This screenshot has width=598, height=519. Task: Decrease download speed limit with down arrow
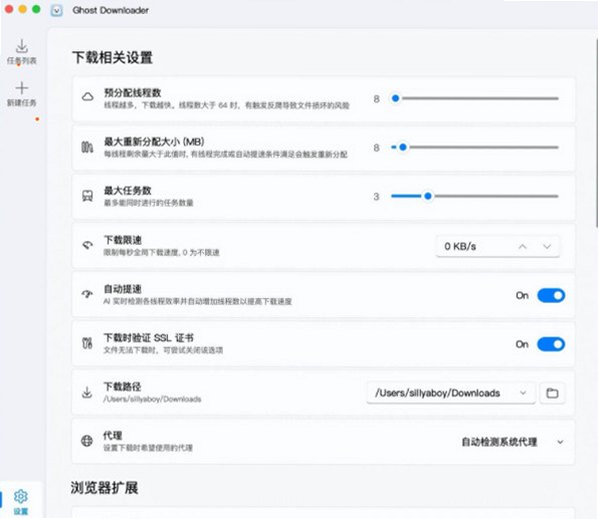click(x=547, y=247)
